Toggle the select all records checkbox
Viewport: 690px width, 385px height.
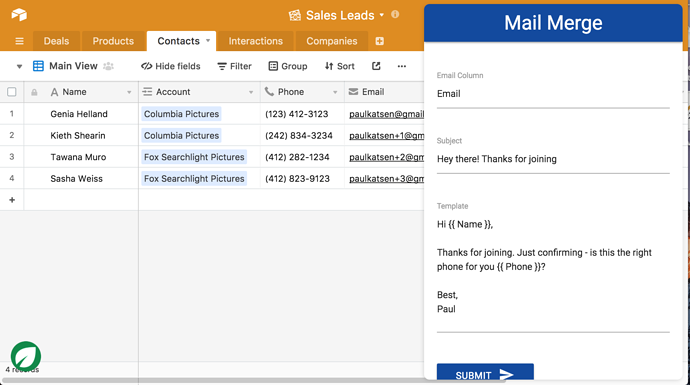12,92
